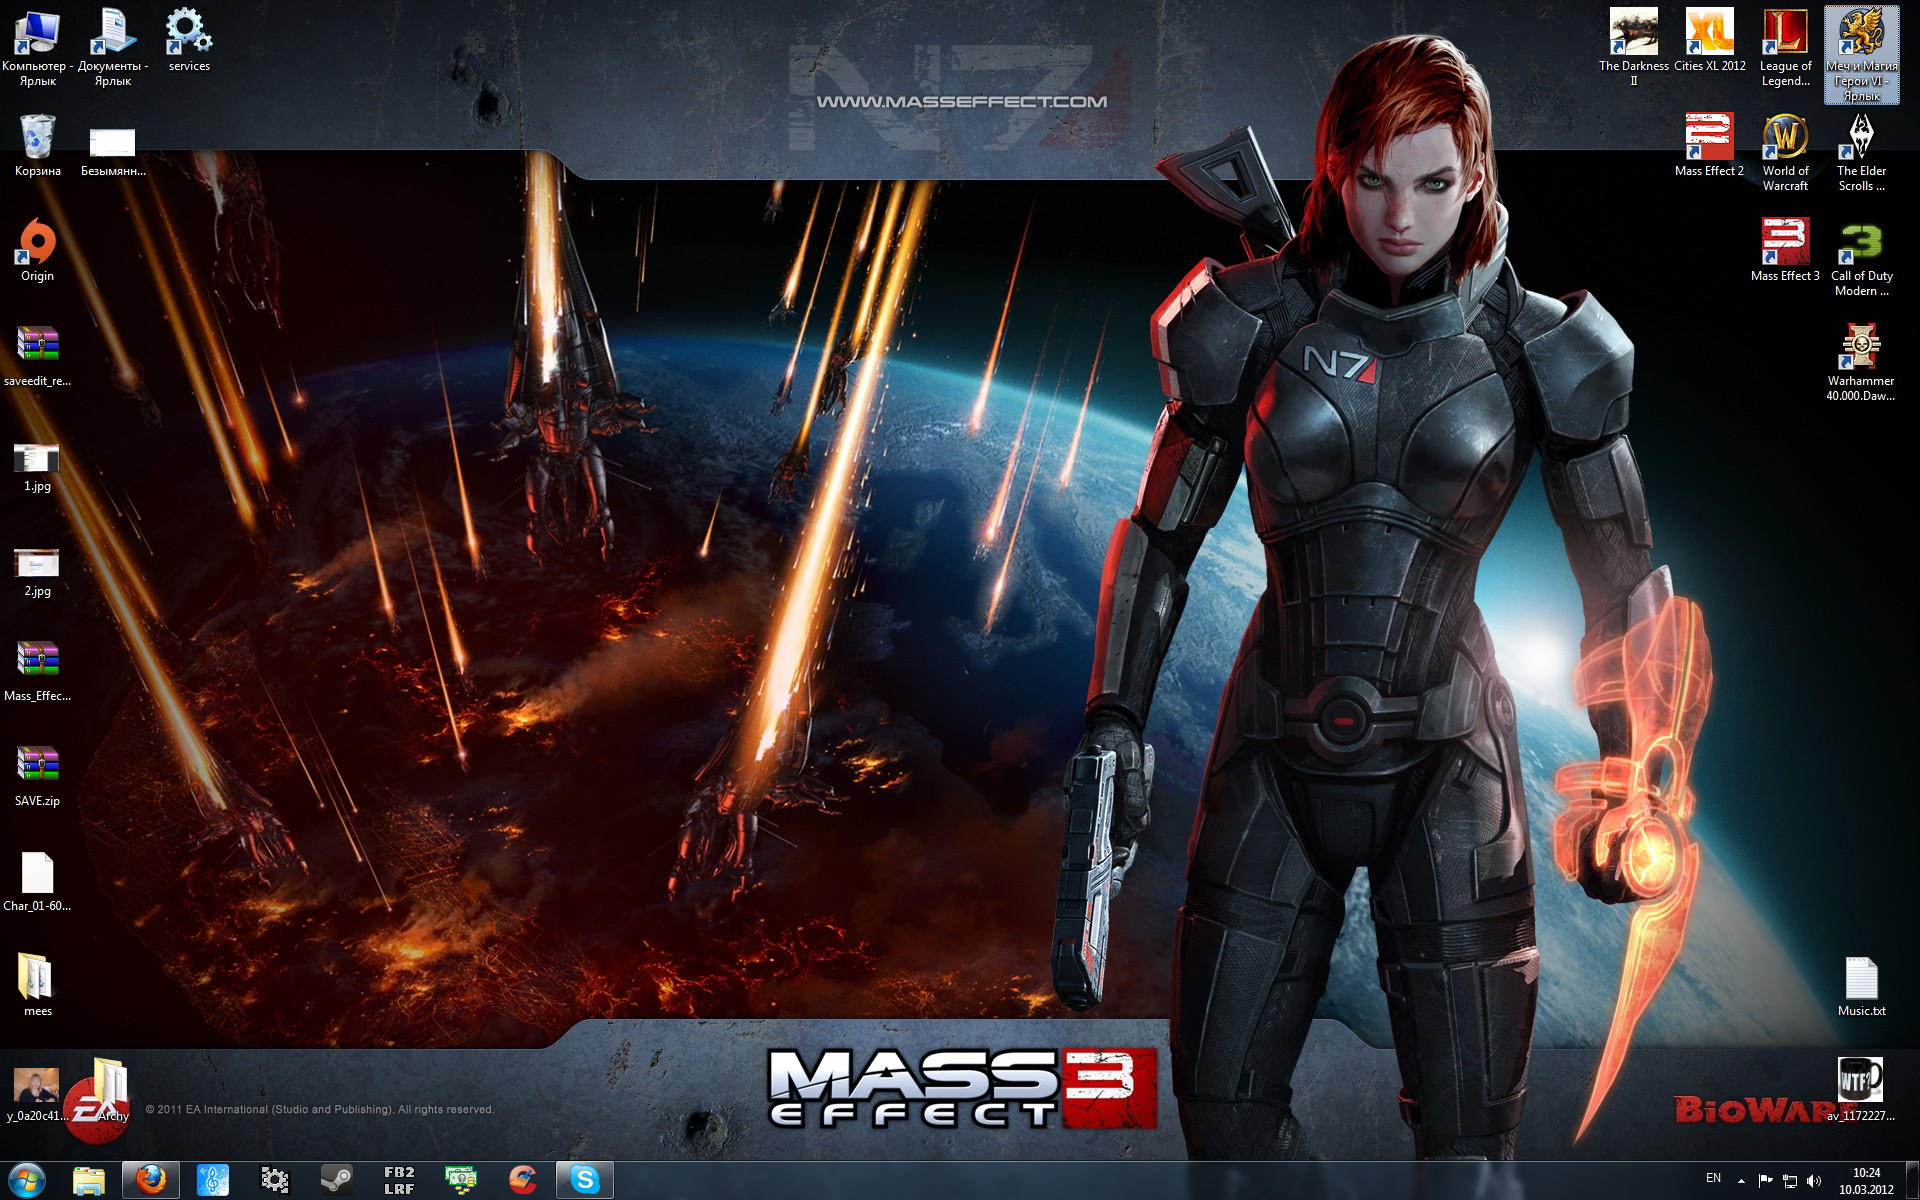Image resolution: width=1920 pixels, height=1200 pixels.
Task: Open the network status tray icon
Action: coord(1789,1181)
